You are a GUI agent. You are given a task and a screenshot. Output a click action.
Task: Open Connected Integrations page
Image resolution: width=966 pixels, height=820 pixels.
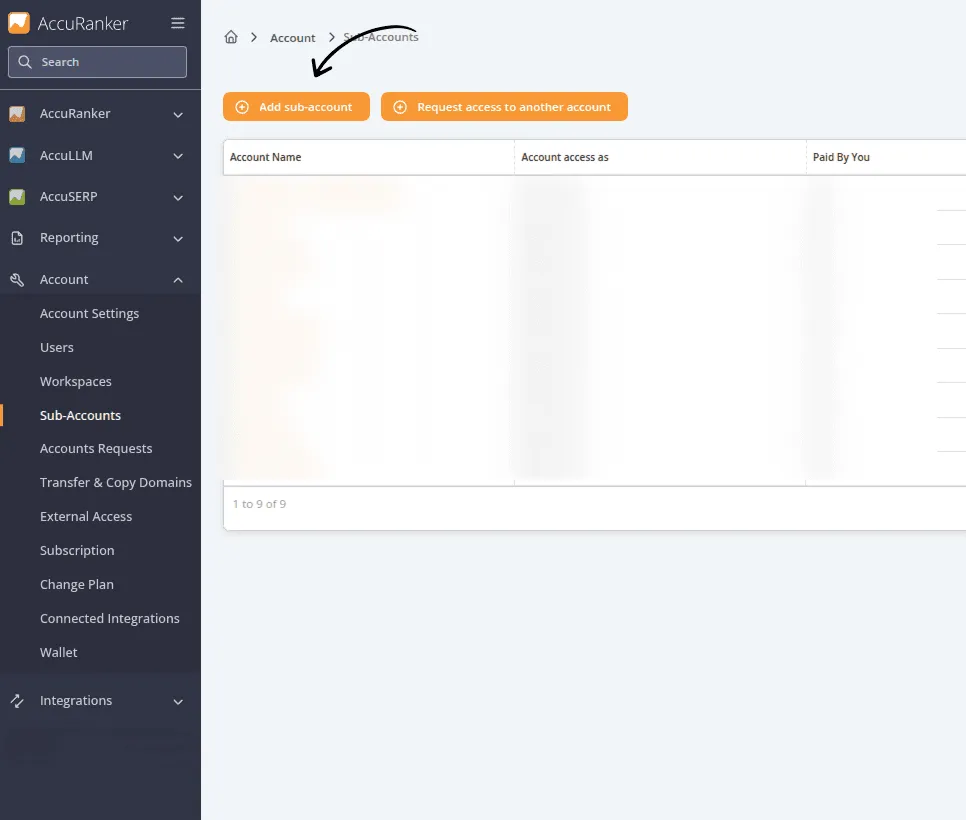point(110,618)
